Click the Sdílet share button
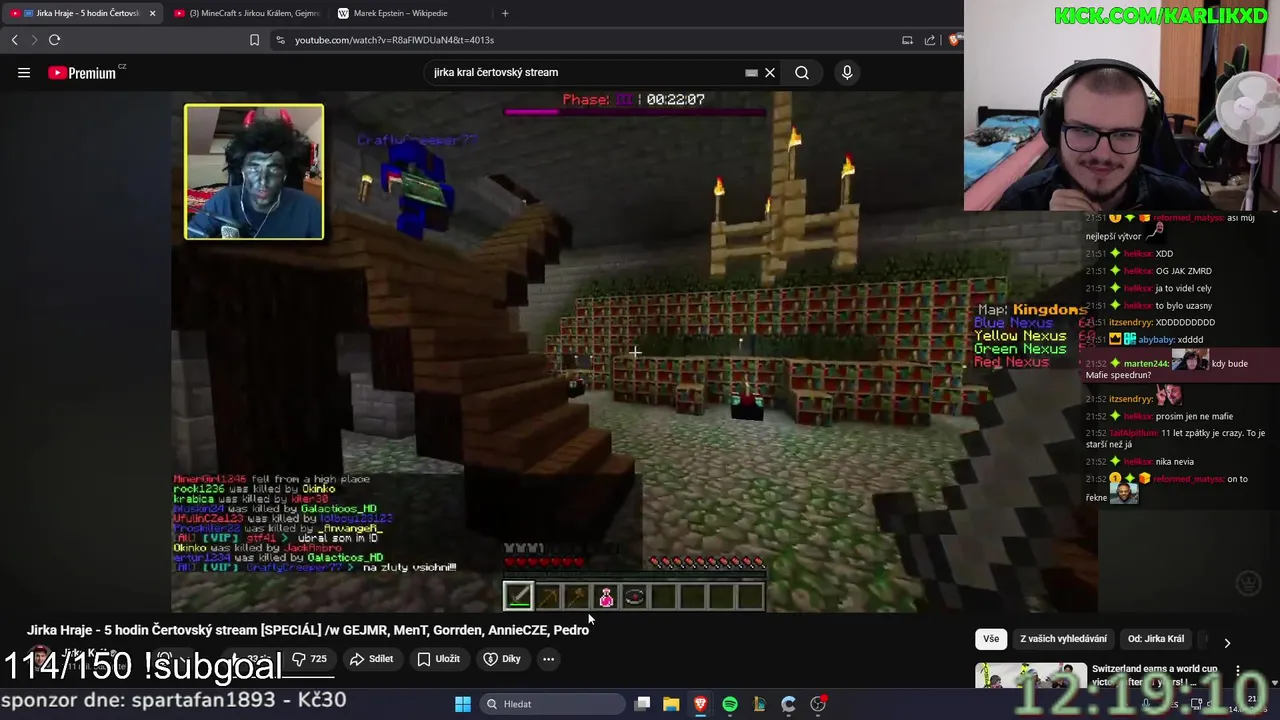Screen dimensions: 1280x720 371,659
